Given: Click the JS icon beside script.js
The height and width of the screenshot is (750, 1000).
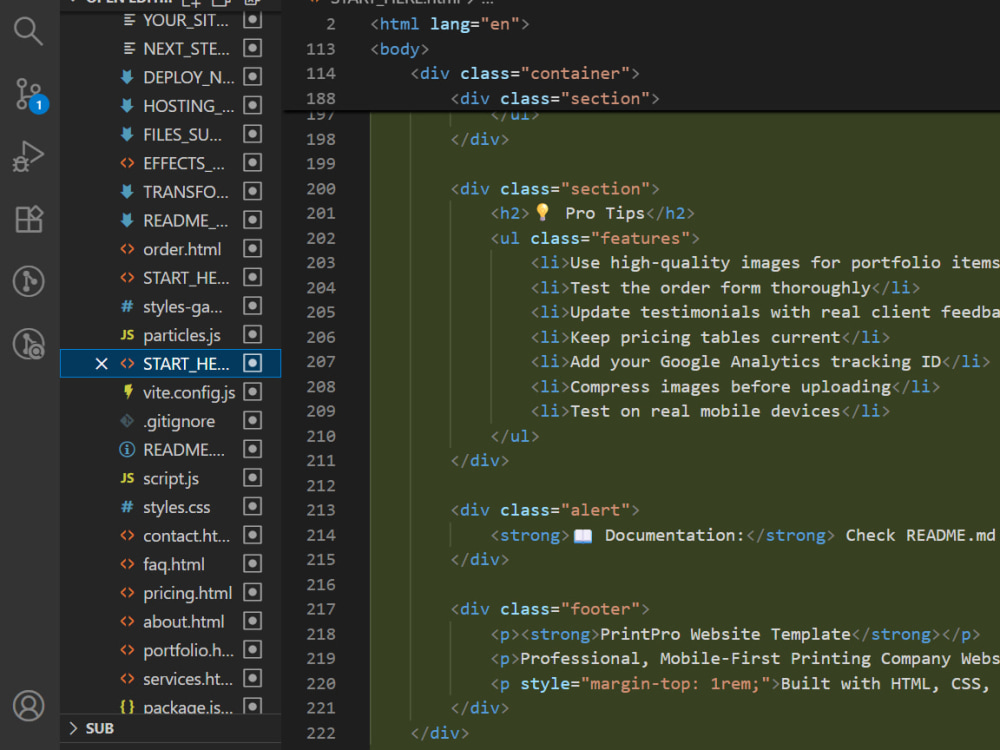Looking at the screenshot, I should coord(127,478).
